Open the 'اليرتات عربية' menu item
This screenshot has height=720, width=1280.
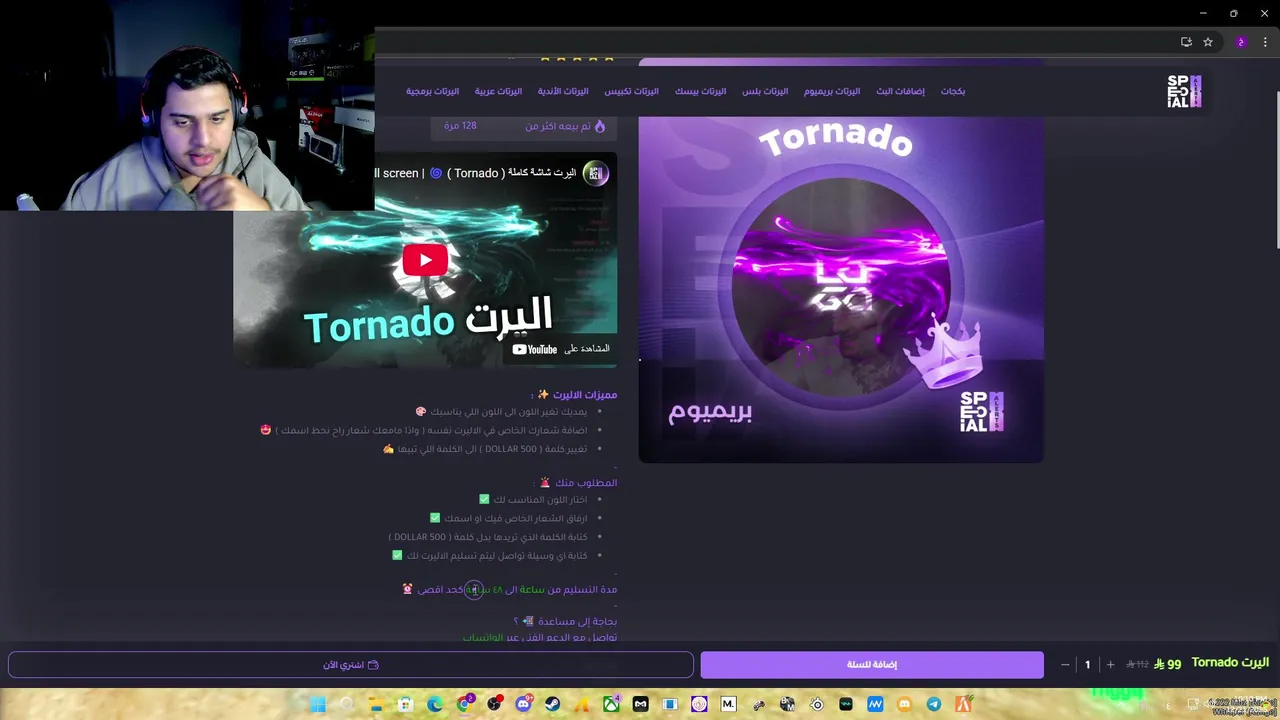498,91
